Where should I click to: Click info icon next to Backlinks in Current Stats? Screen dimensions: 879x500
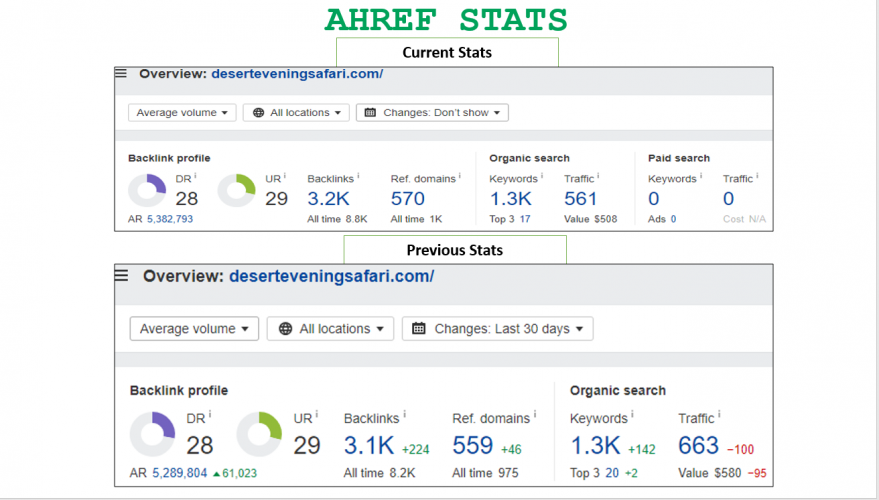358,176
